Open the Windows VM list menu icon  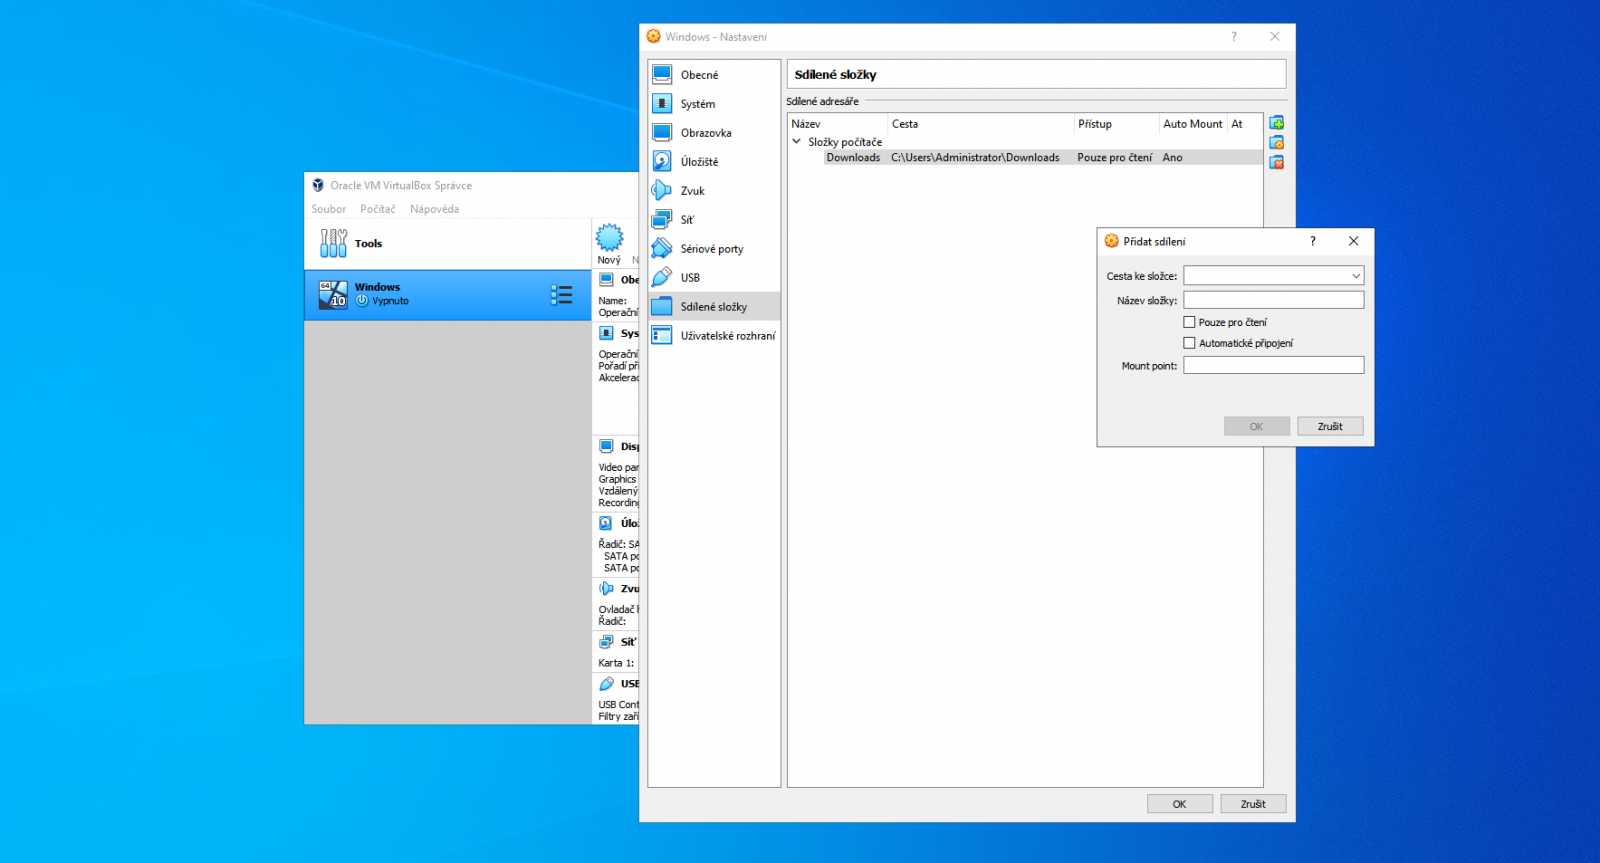coord(562,295)
